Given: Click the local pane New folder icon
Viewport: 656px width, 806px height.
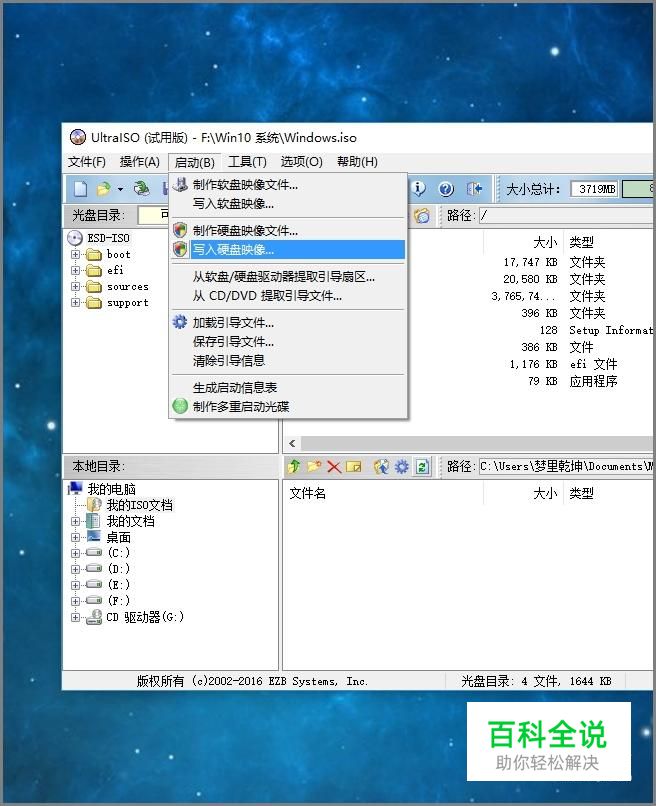Looking at the screenshot, I should click(x=314, y=466).
